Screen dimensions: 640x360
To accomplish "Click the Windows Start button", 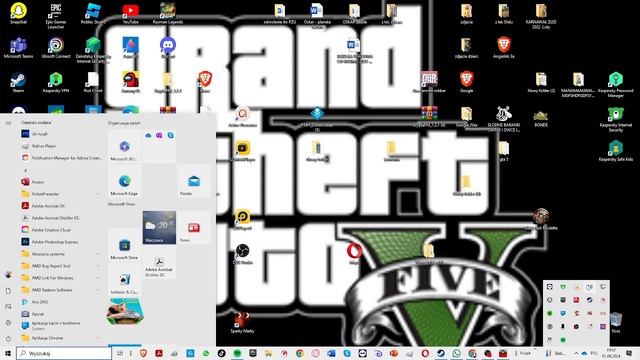I will [x=8, y=353].
